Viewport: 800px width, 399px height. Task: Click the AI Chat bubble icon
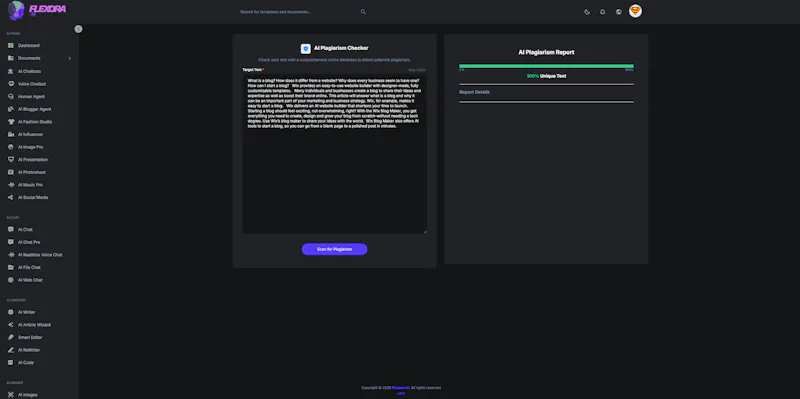[11, 230]
